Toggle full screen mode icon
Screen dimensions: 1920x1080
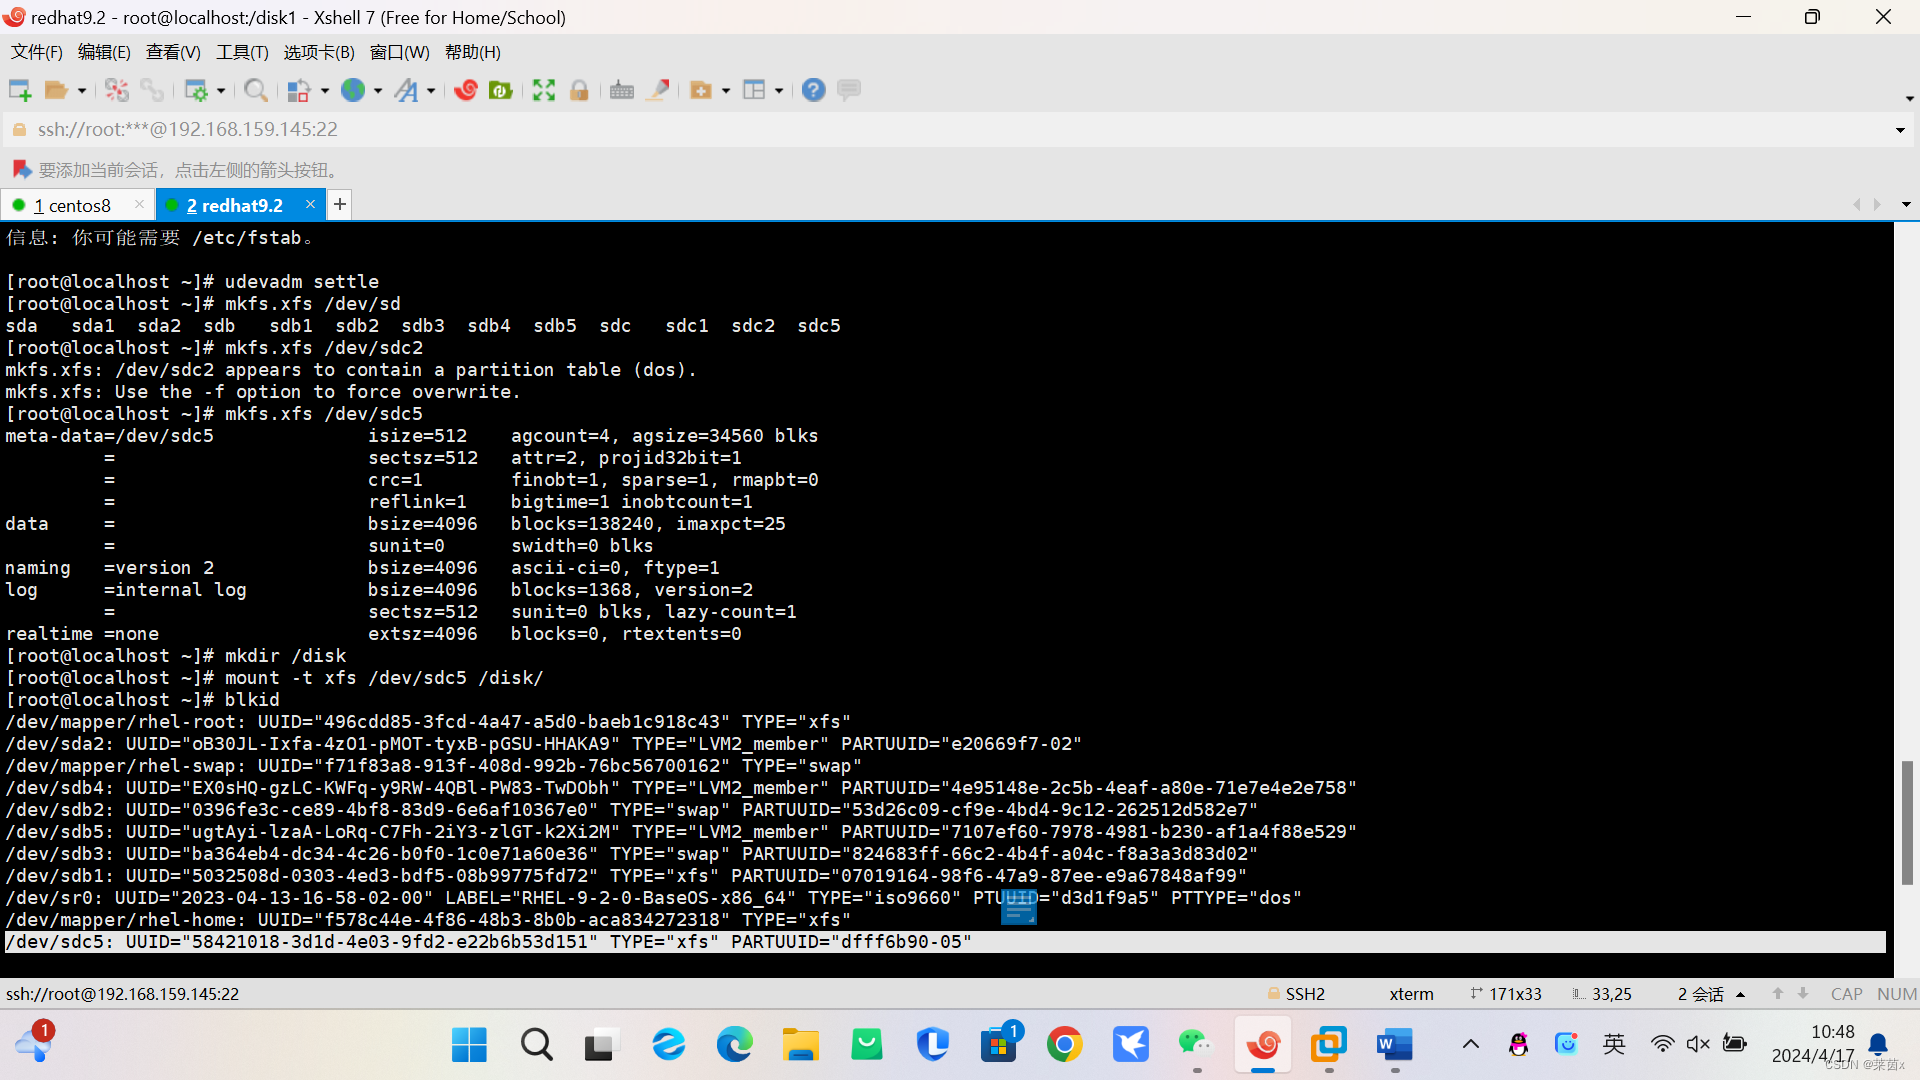click(x=543, y=90)
